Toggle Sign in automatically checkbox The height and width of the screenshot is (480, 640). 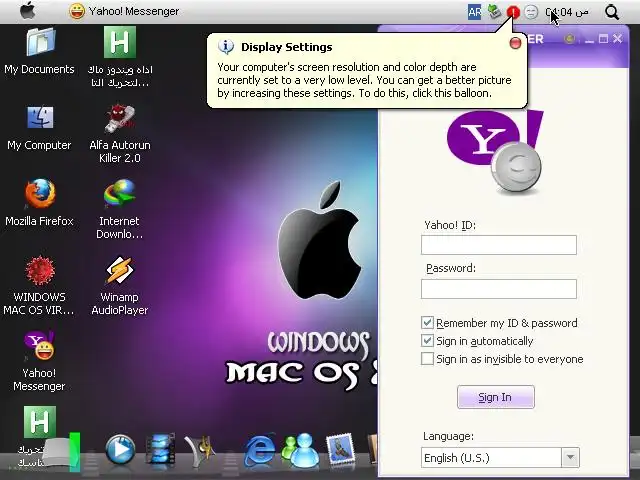pos(427,341)
